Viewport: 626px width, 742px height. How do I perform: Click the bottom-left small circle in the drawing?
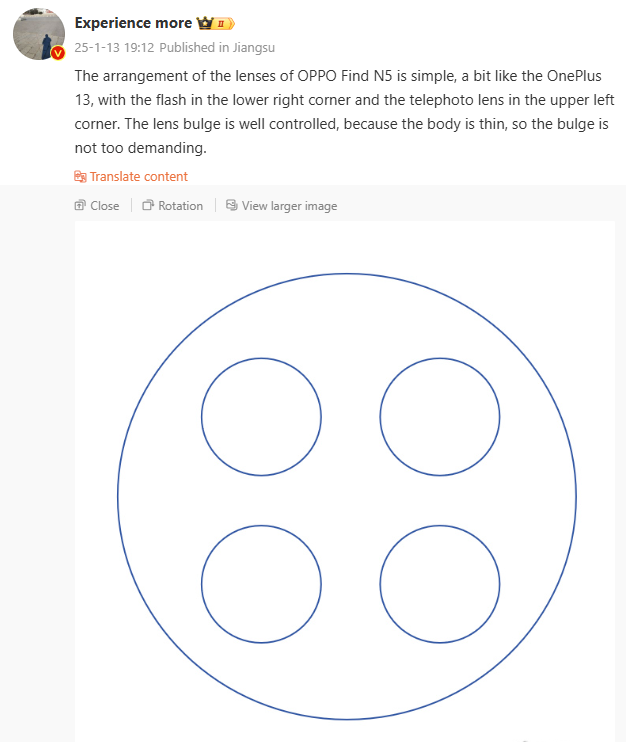pyautogui.click(x=261, y=584)
